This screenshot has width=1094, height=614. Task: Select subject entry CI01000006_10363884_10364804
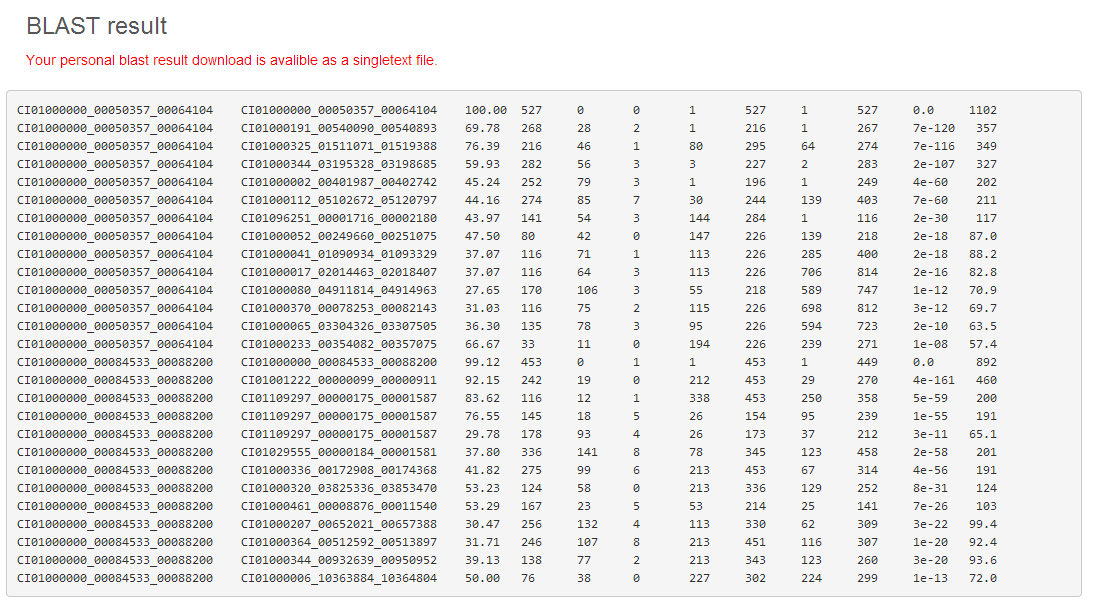coord(339,578)
